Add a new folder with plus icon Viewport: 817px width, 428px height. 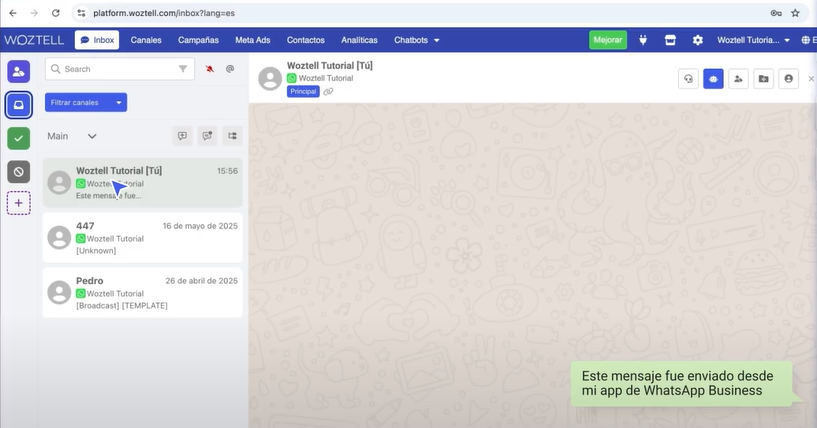19,203
